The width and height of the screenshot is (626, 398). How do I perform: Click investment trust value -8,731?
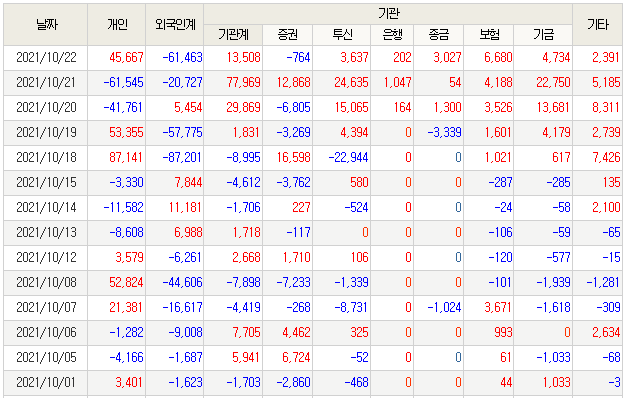[351, 307]
